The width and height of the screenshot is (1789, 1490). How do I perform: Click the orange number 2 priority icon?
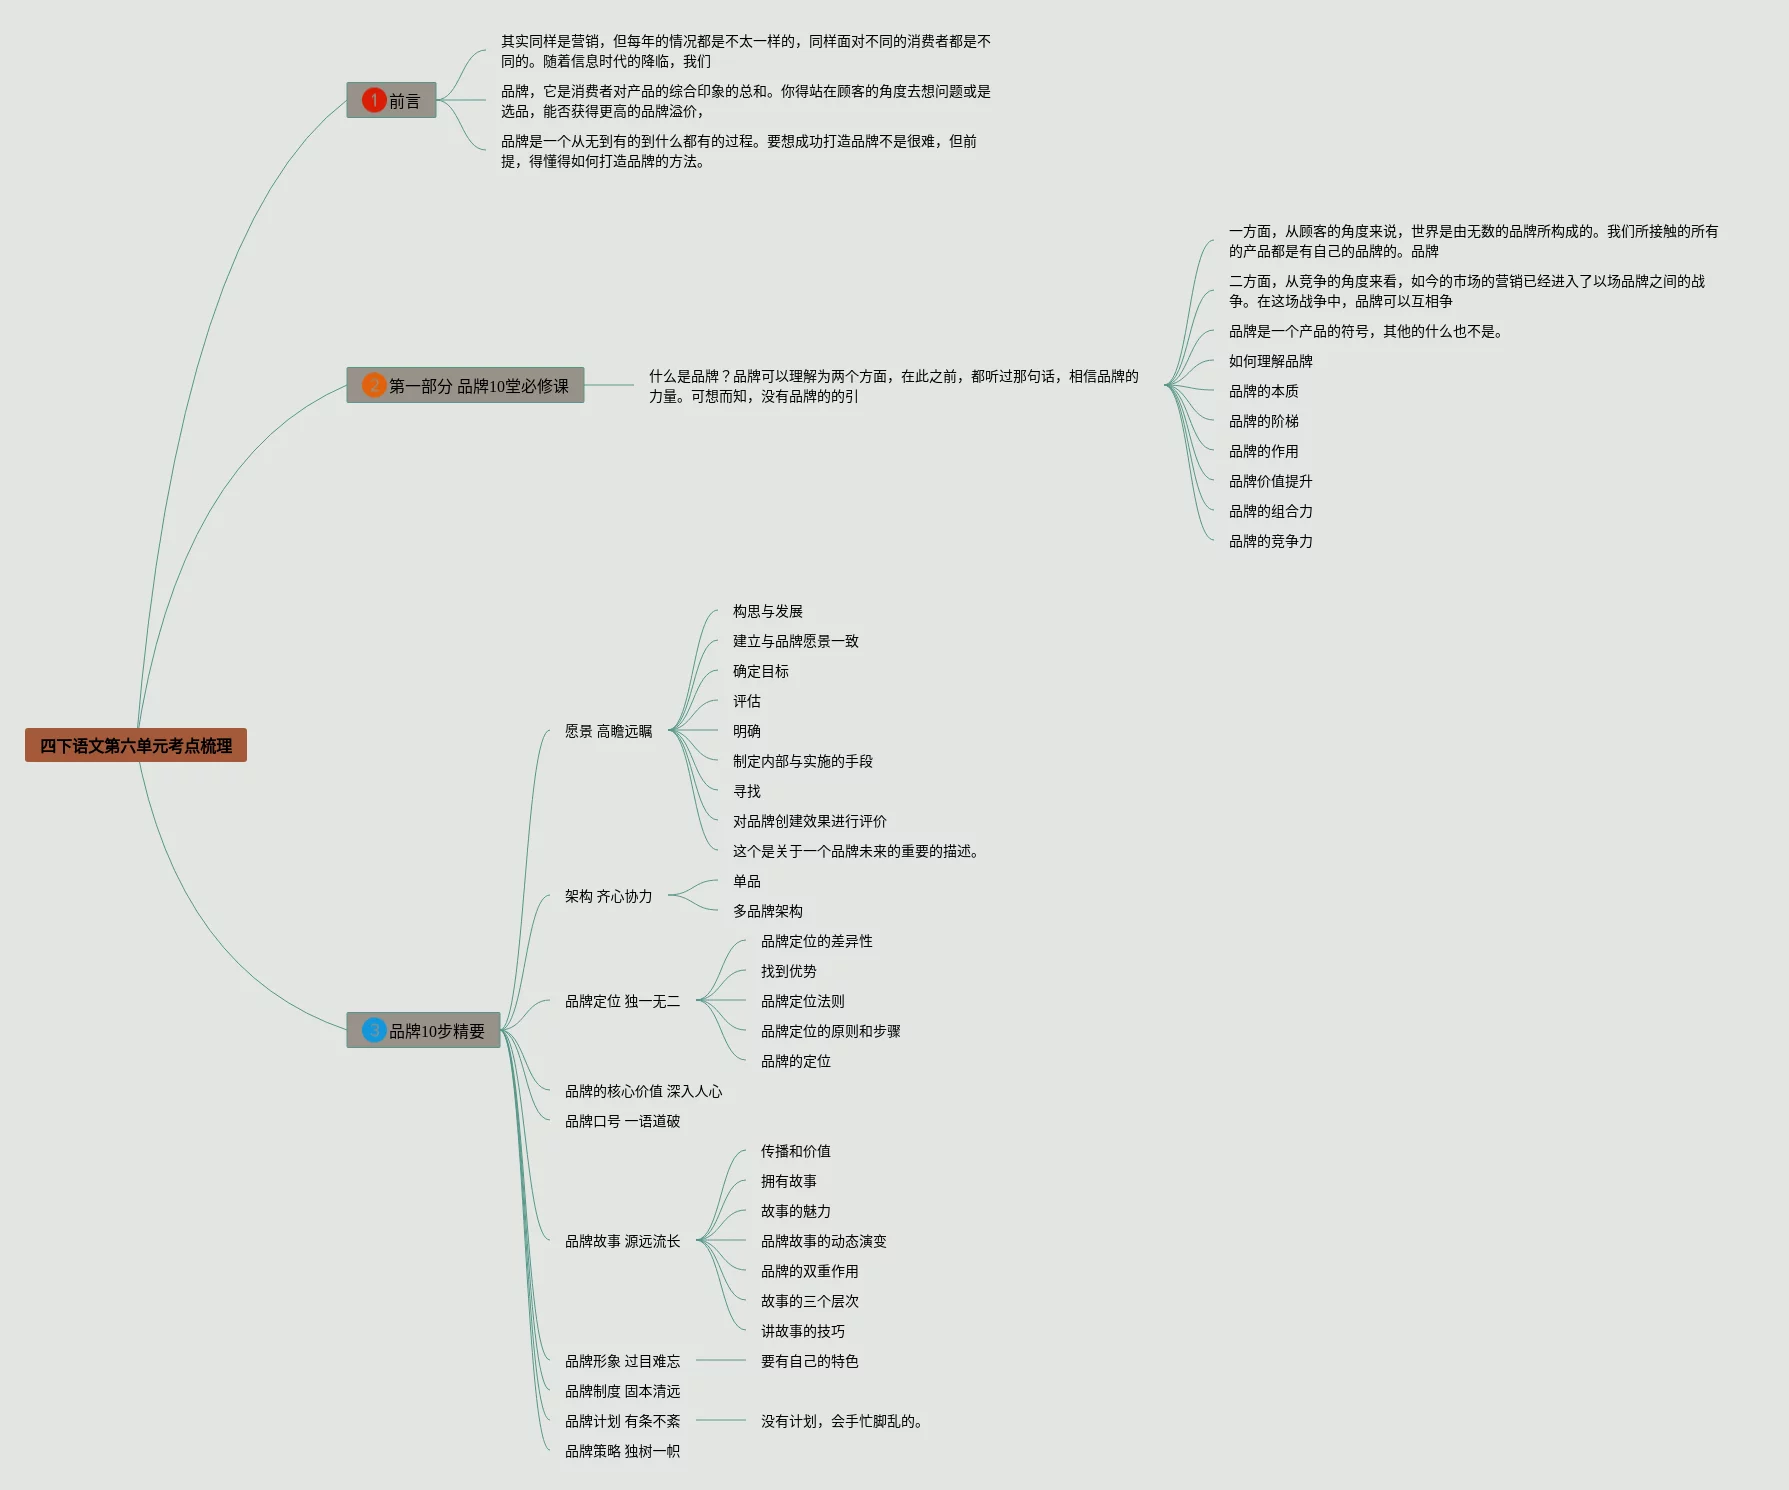tap(374, 385)
